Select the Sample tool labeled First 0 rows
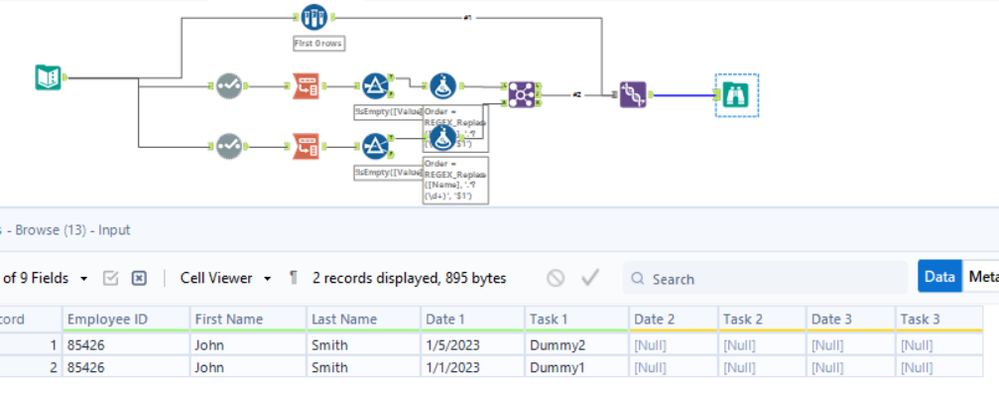The image size is (999, 395). (313, 17)
